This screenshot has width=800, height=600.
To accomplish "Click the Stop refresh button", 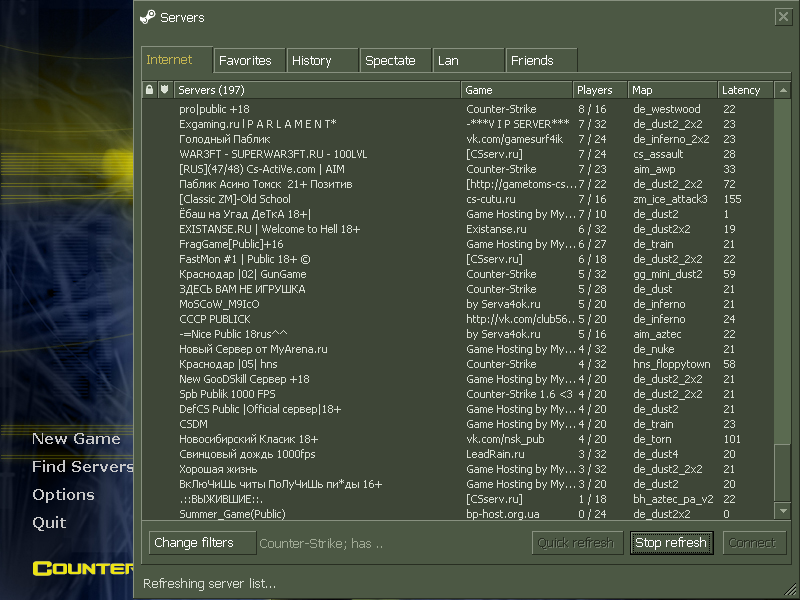I will point(671,542).
